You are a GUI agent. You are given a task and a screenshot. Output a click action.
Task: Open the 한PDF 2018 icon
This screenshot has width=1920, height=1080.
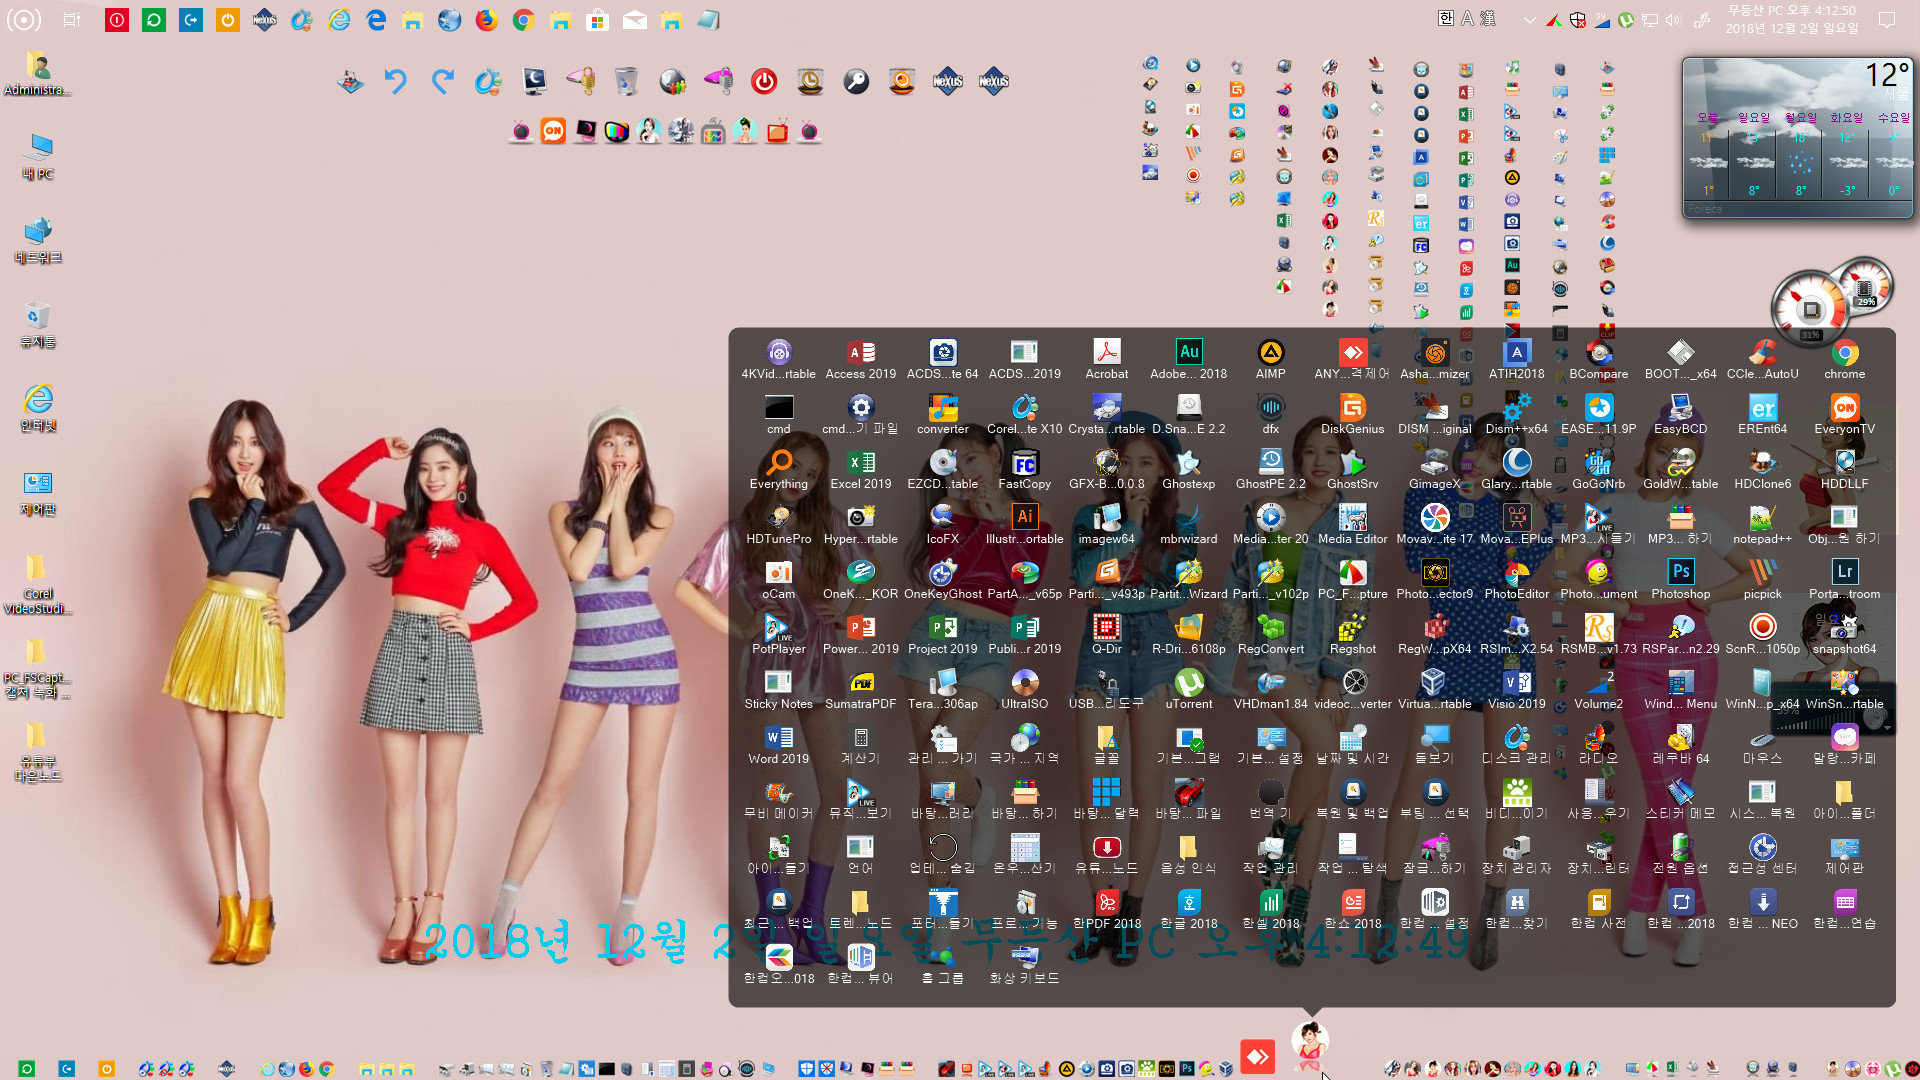(1106, 909)
